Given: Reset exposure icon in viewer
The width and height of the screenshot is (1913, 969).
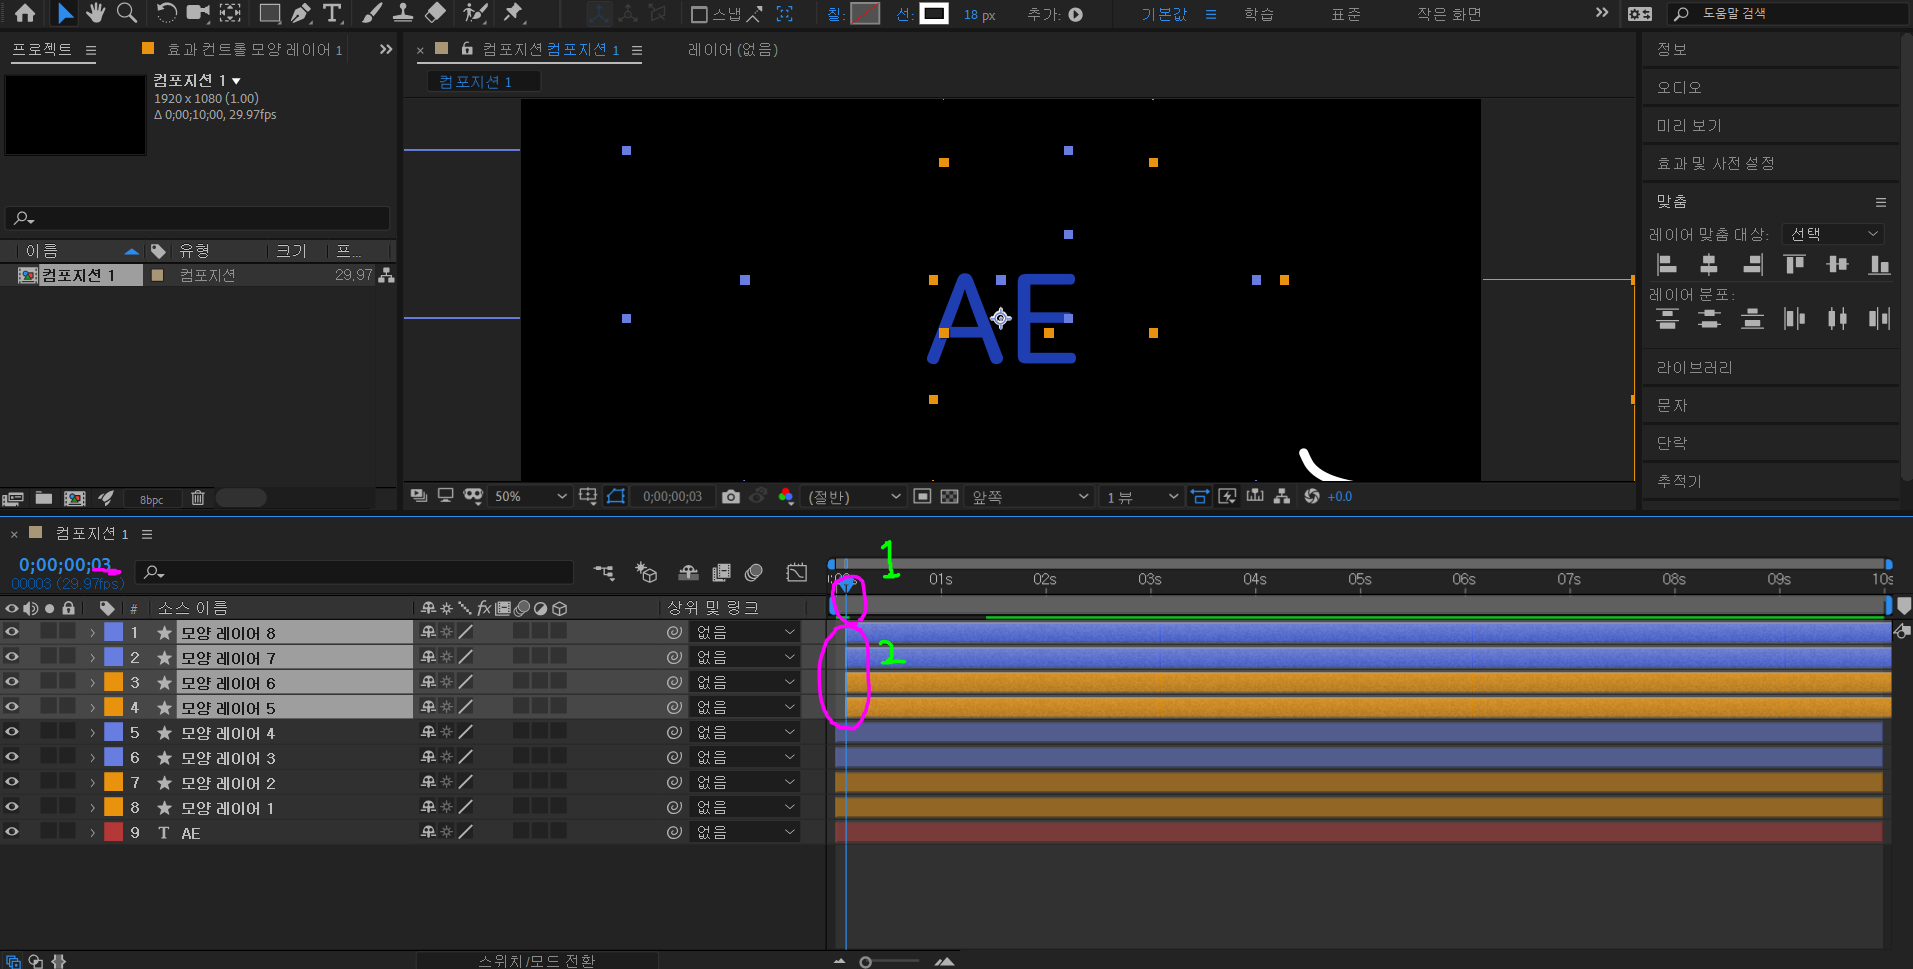Looking at the screenshot, I should (x=1312, y=497).
